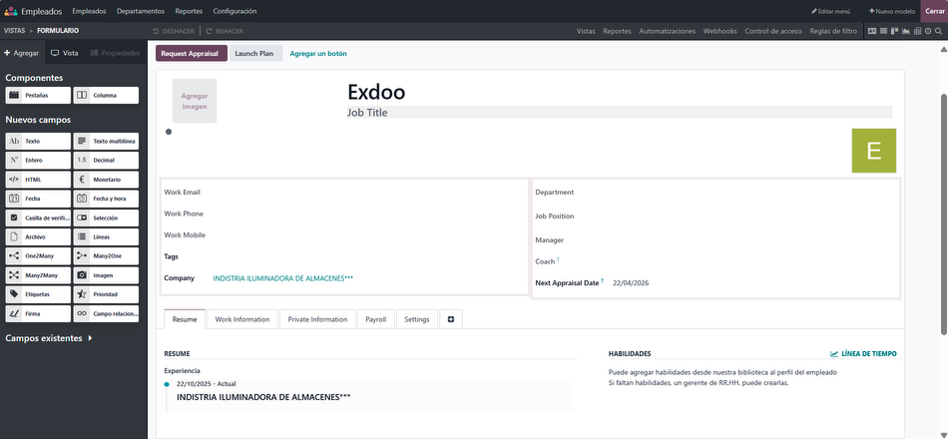Open the search view magnifier icon

938,31
